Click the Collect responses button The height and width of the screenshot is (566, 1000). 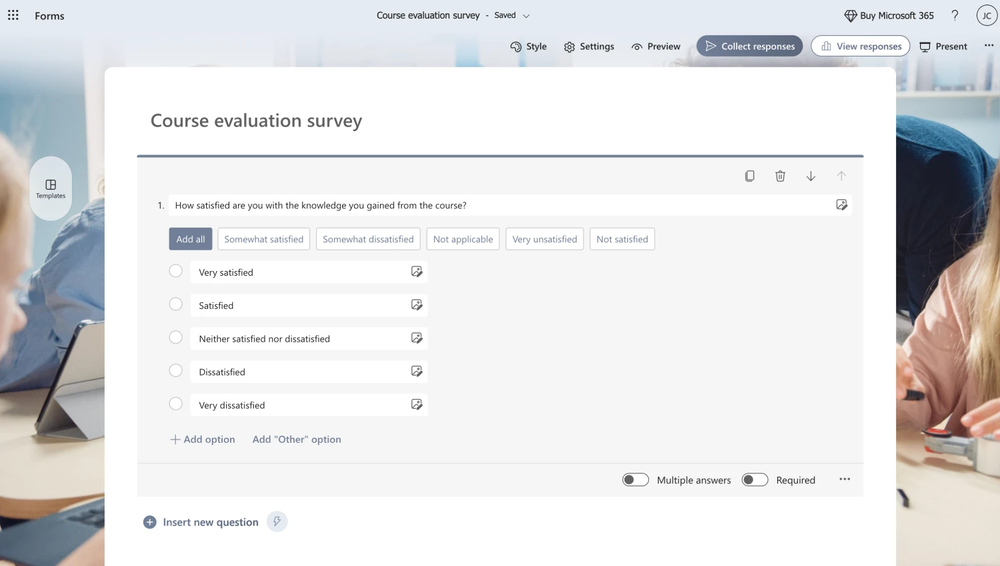tap(749, 46)
